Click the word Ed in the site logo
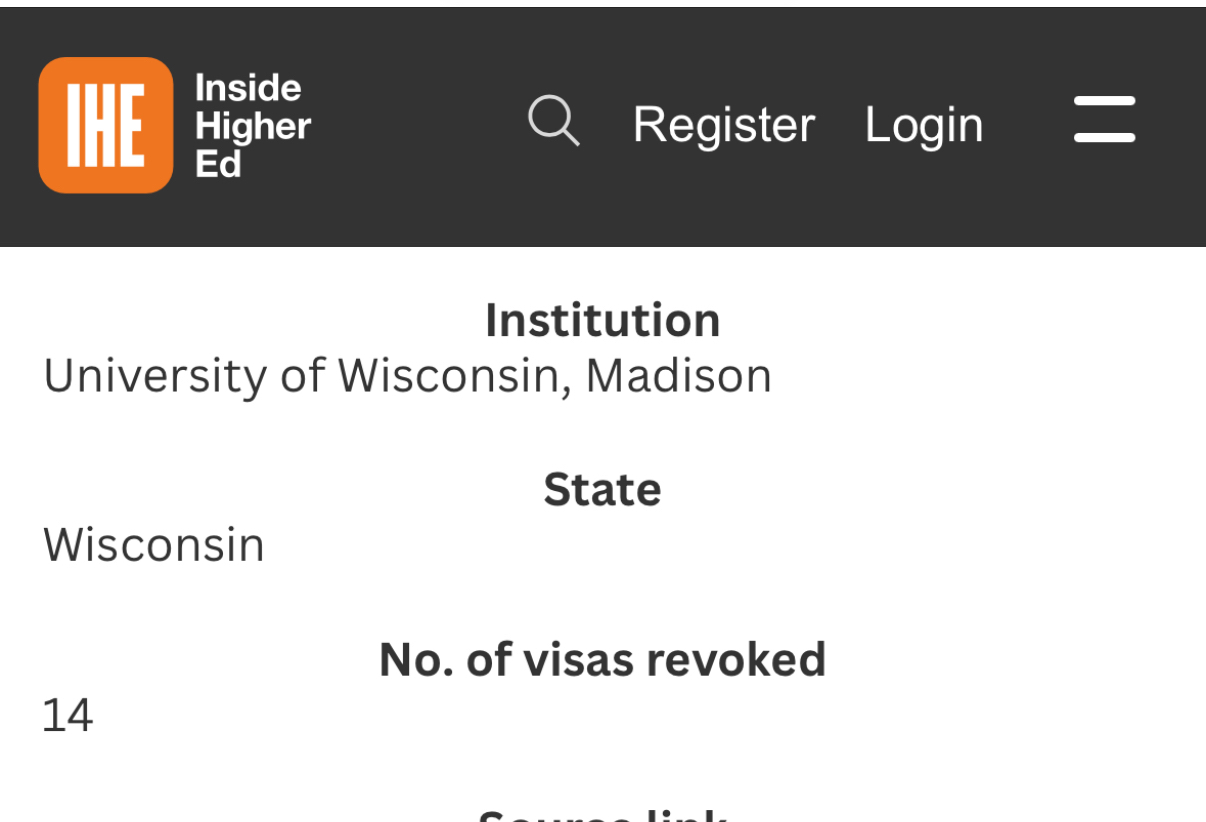This screenshot has height=822, width=1206. coord(218,164)
